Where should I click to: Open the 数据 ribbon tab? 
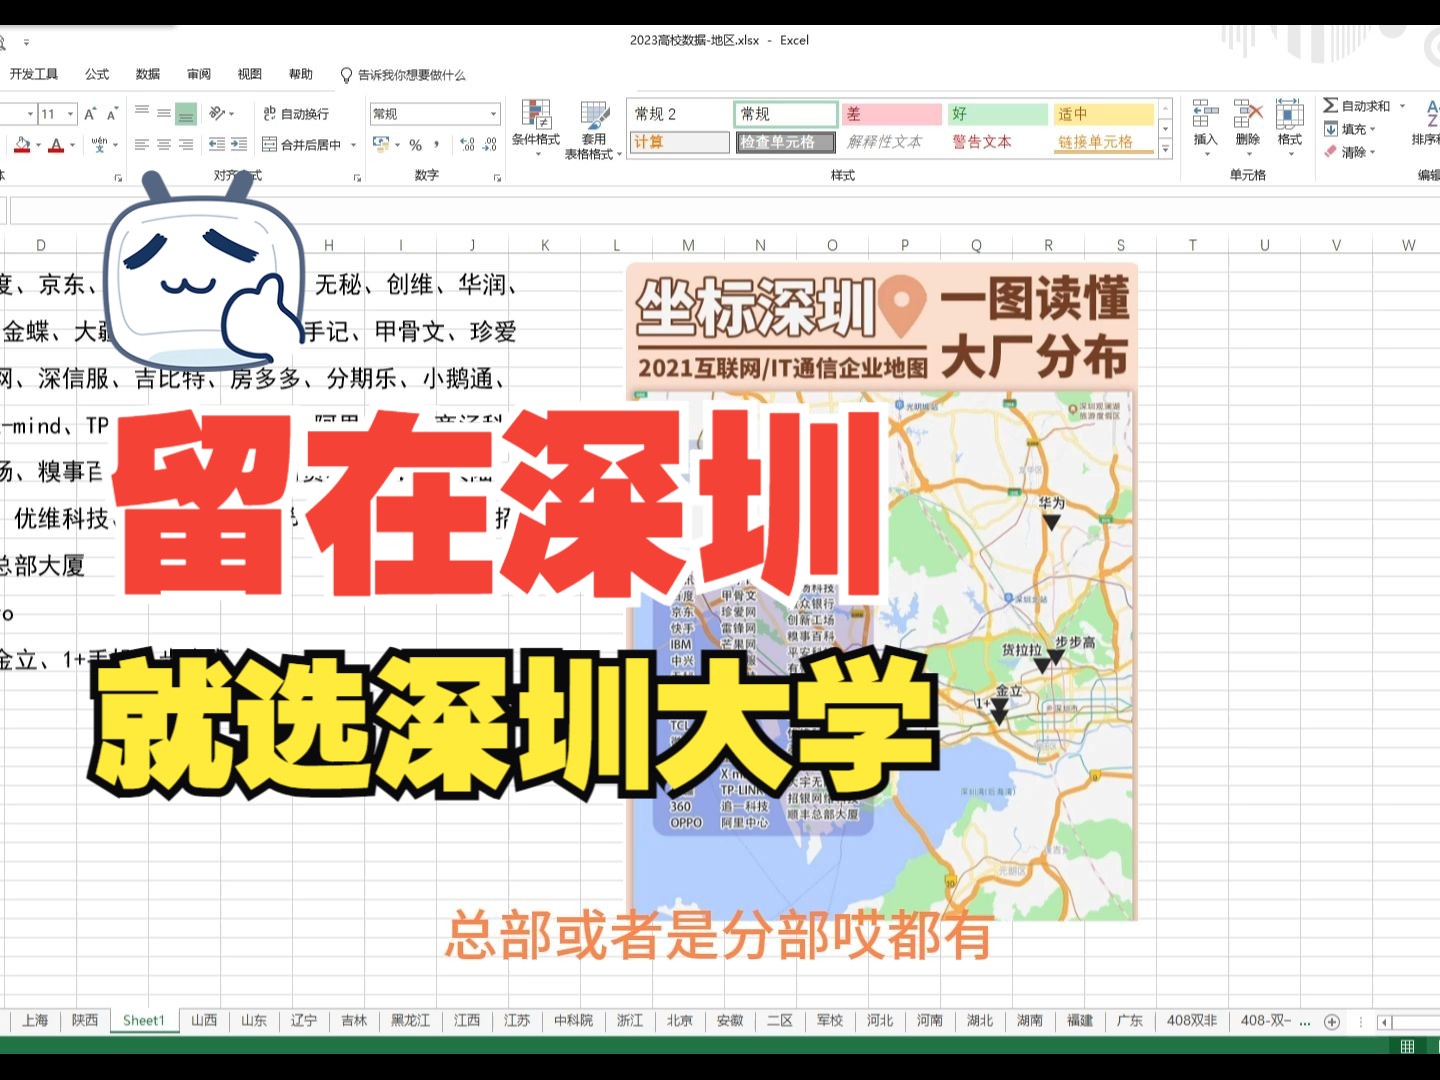click(x=148, y=74)
